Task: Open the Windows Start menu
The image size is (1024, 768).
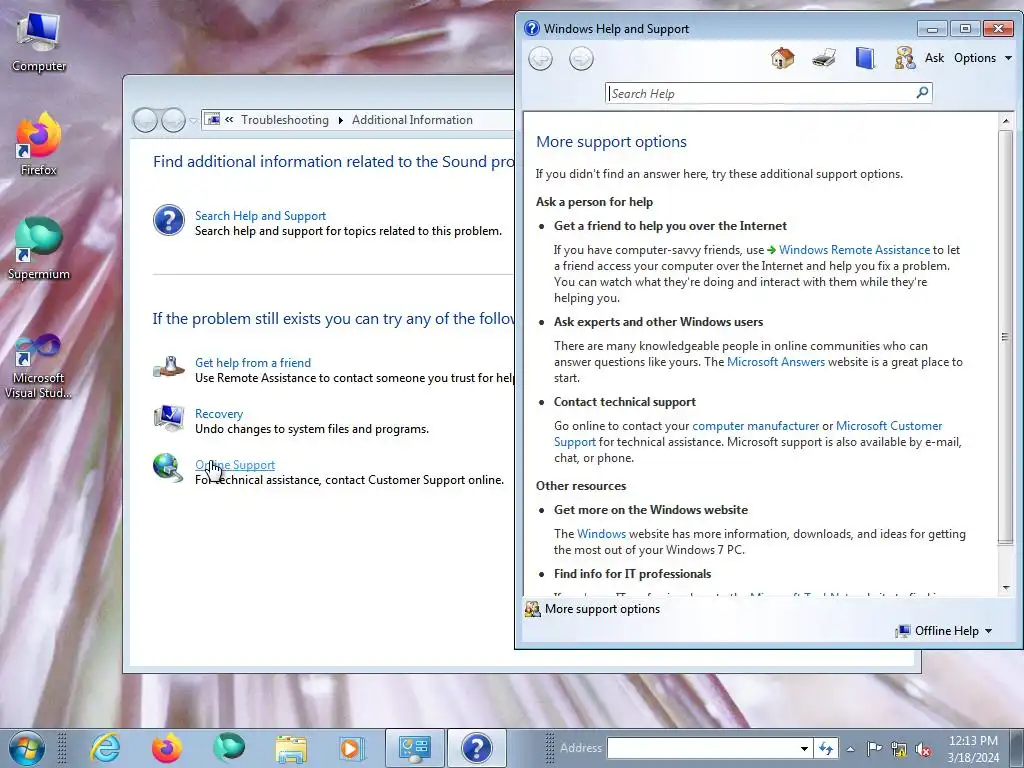Action: [26, 748]
